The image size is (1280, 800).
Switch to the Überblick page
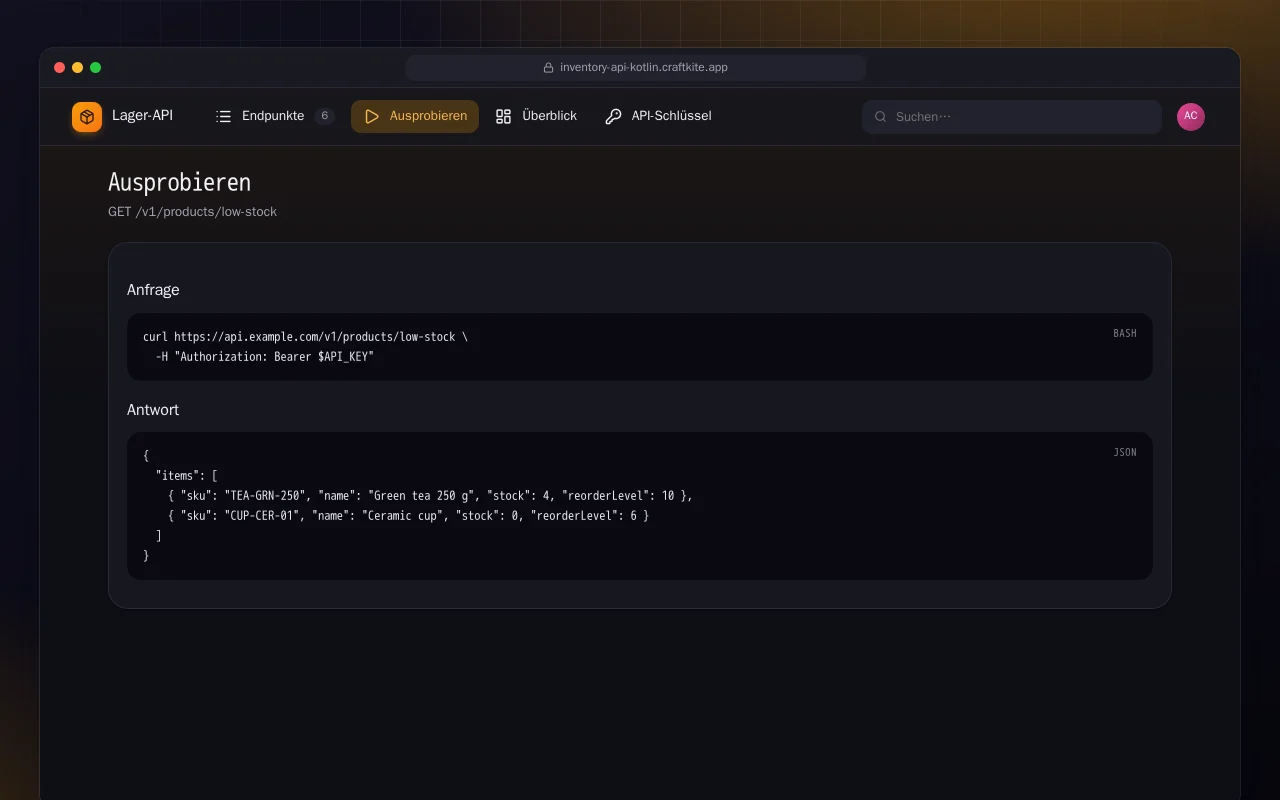click(536, 116)
